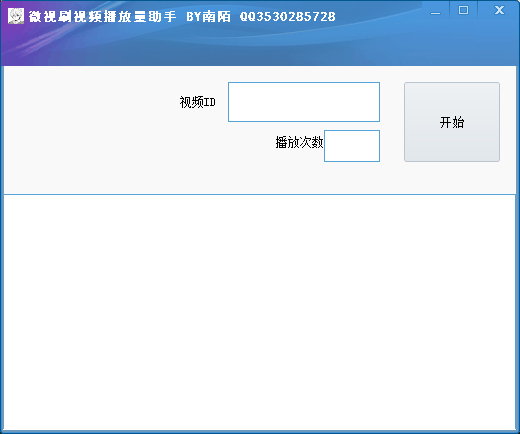Close the 微视 play count helper window
The width and height of the screenshot is (520, 434).
pos(499,10)
